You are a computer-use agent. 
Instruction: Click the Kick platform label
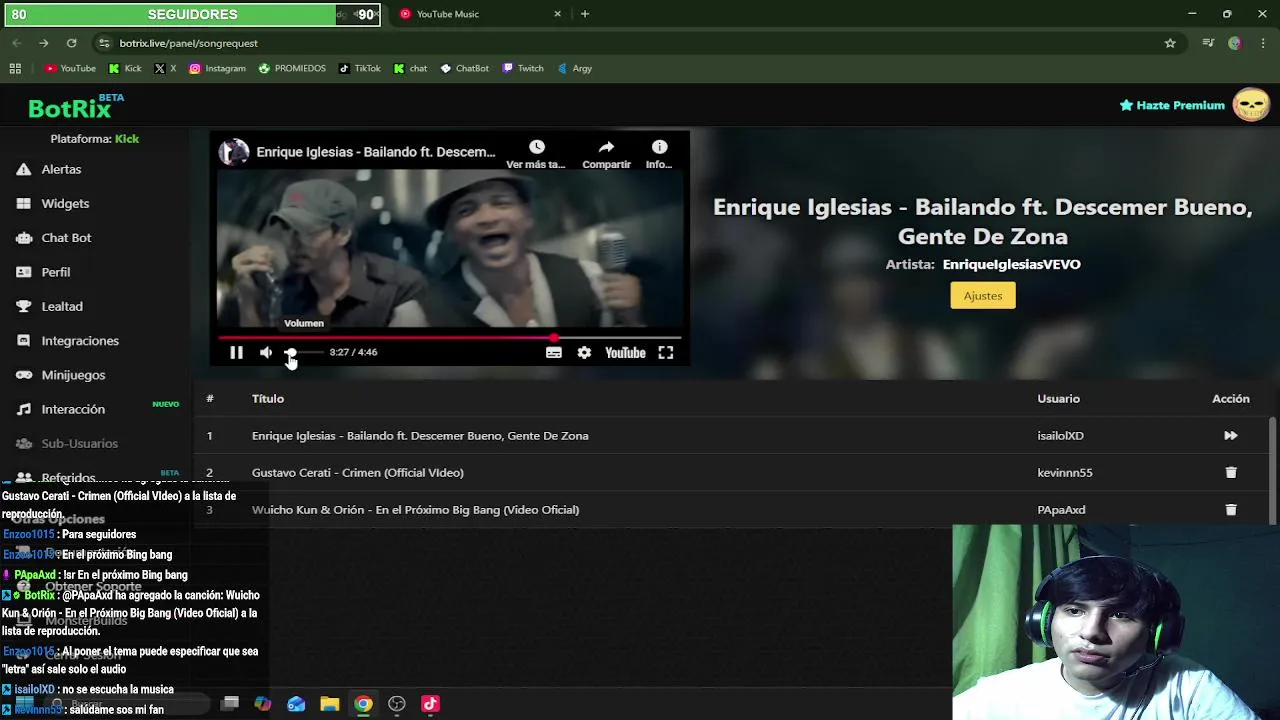(x=126, y=139)
